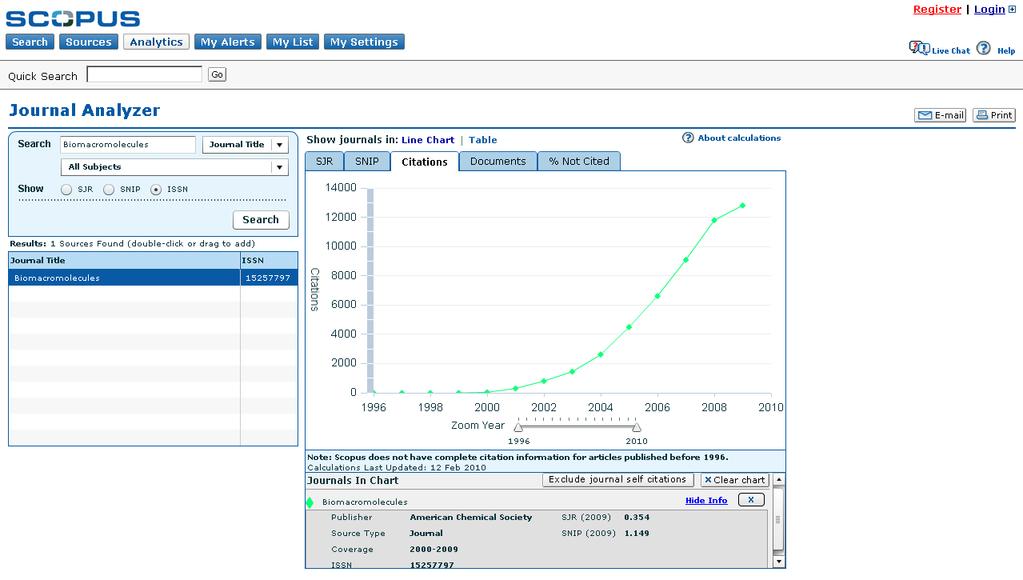Image resolution: width=1023 pixels, height=580 pixels.
Task: Open the Live Chat icon
Action: tap(919, 48)
